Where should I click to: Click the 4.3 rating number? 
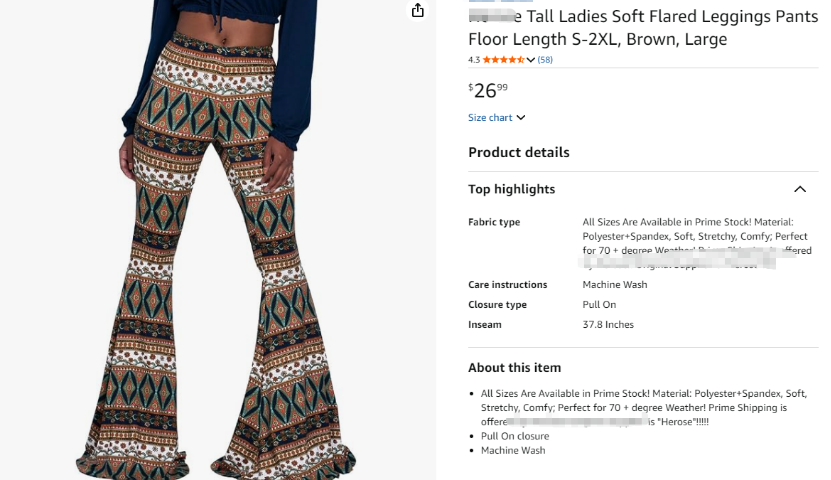coord(474,60)
